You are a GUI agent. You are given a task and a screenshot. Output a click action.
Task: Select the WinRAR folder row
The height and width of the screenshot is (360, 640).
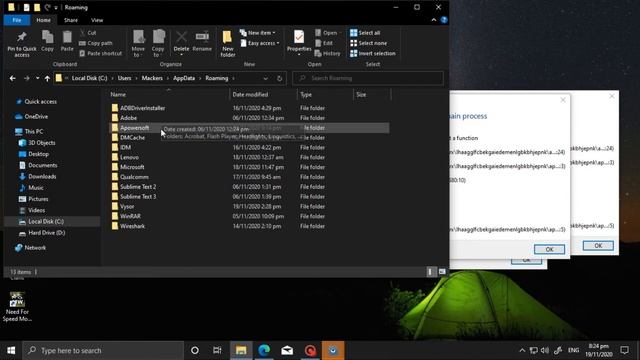(x=249, y=216)
